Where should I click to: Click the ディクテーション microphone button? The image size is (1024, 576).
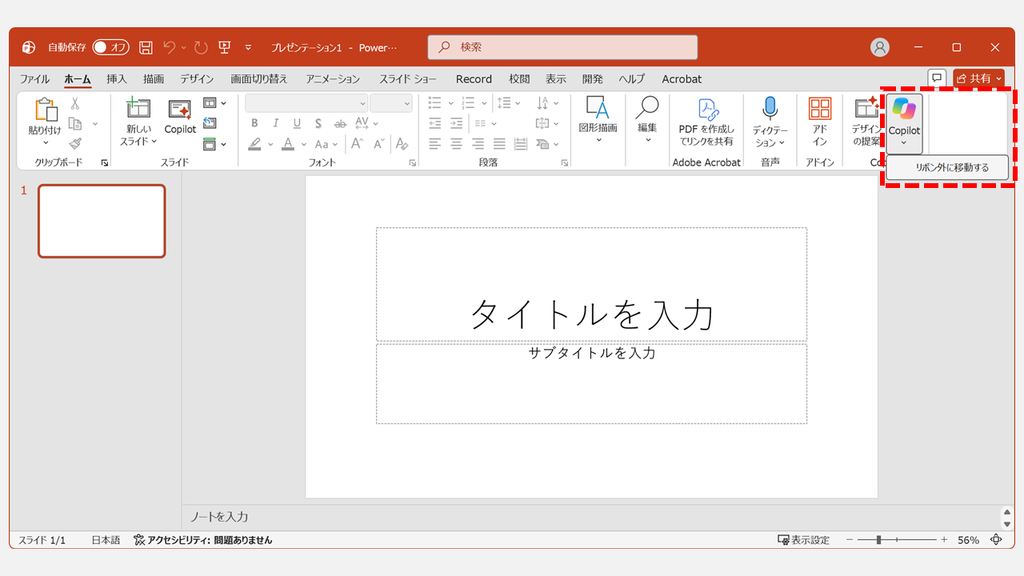pyautogui.click(x=770, y=122)
